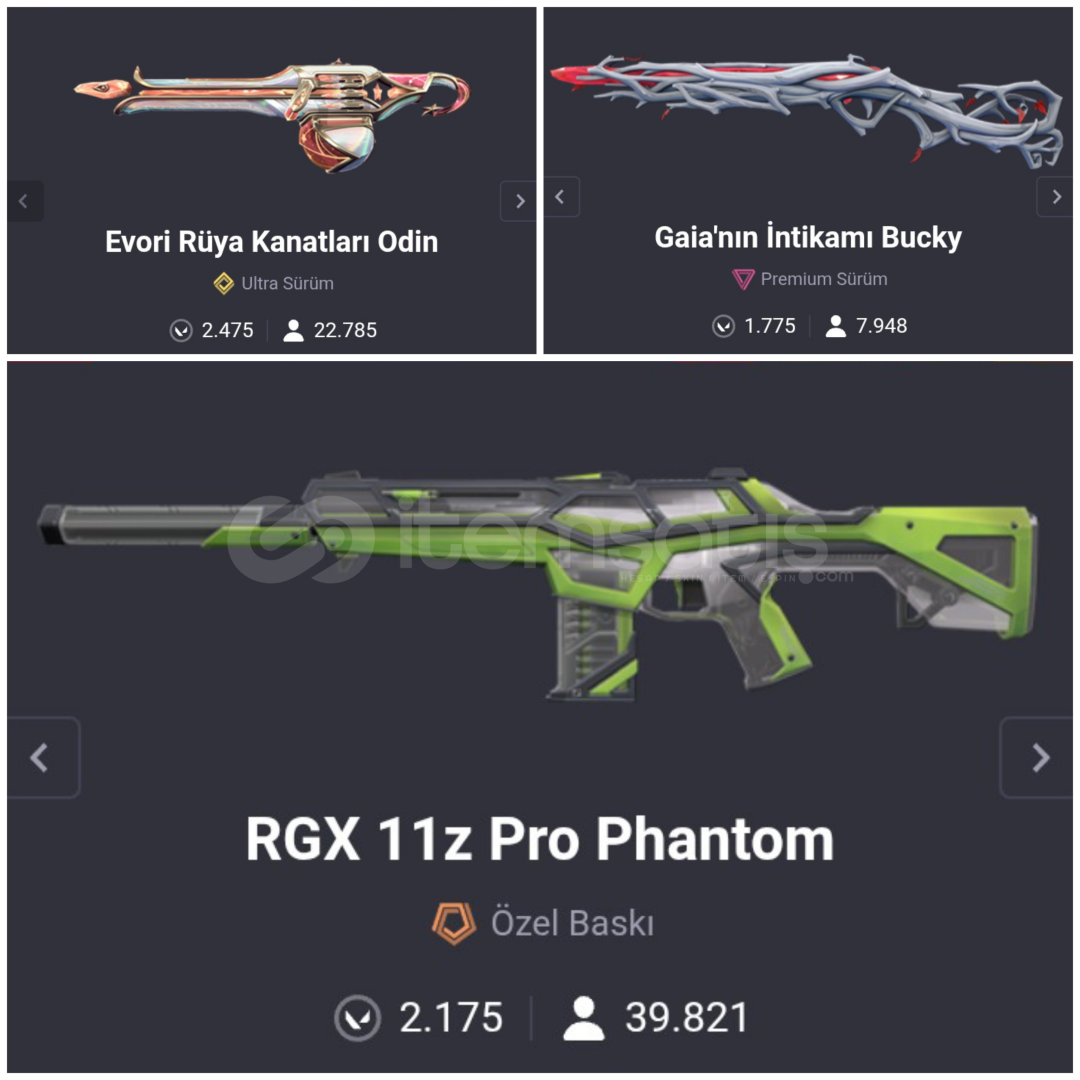Viewport: 1080px width, 1080px height.
Task: Click the Valorant Points icon beside 2.175
Action: (x=357, y=1018)
